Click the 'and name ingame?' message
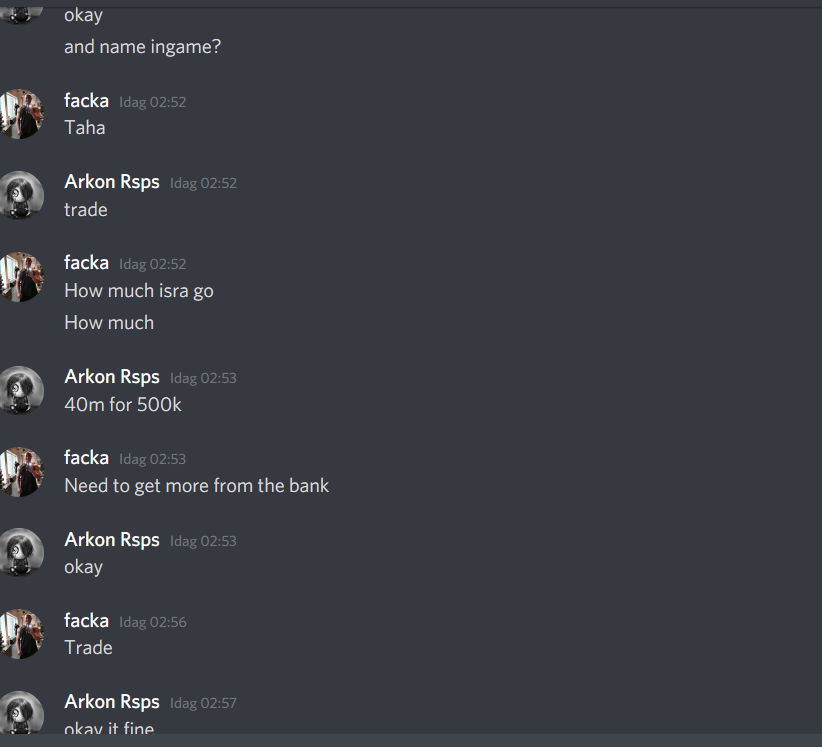The width and height of the screenshot is (822, 747). pyautogui.click(x=143, y=47)
